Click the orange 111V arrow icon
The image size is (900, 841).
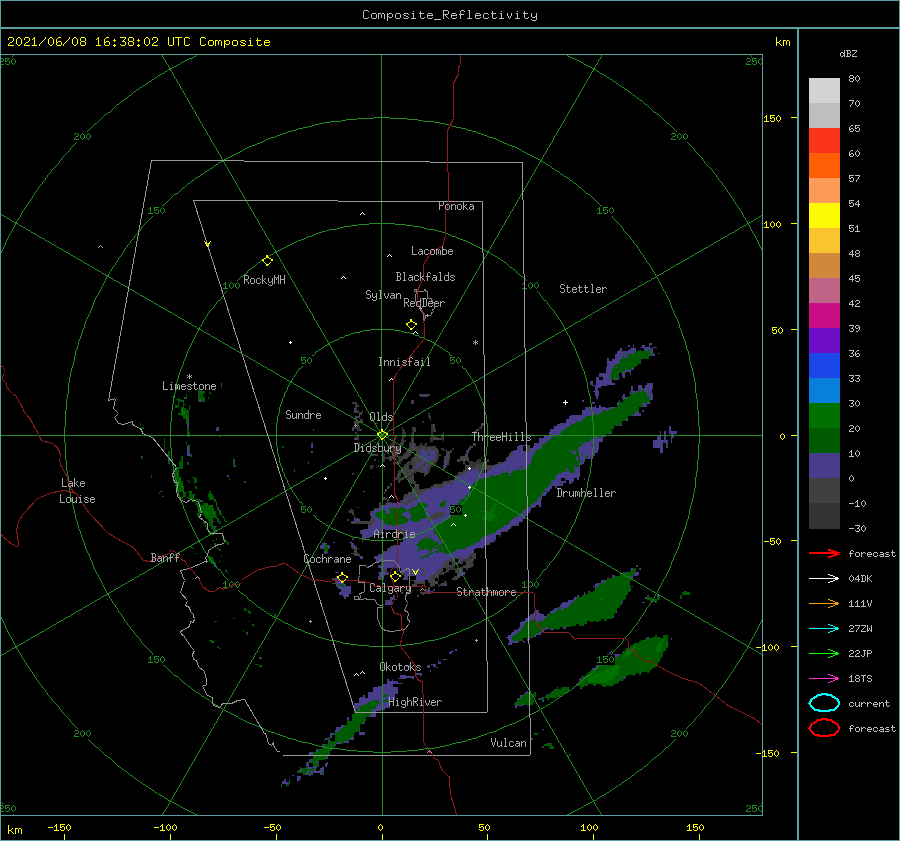[x=824, y=603]
